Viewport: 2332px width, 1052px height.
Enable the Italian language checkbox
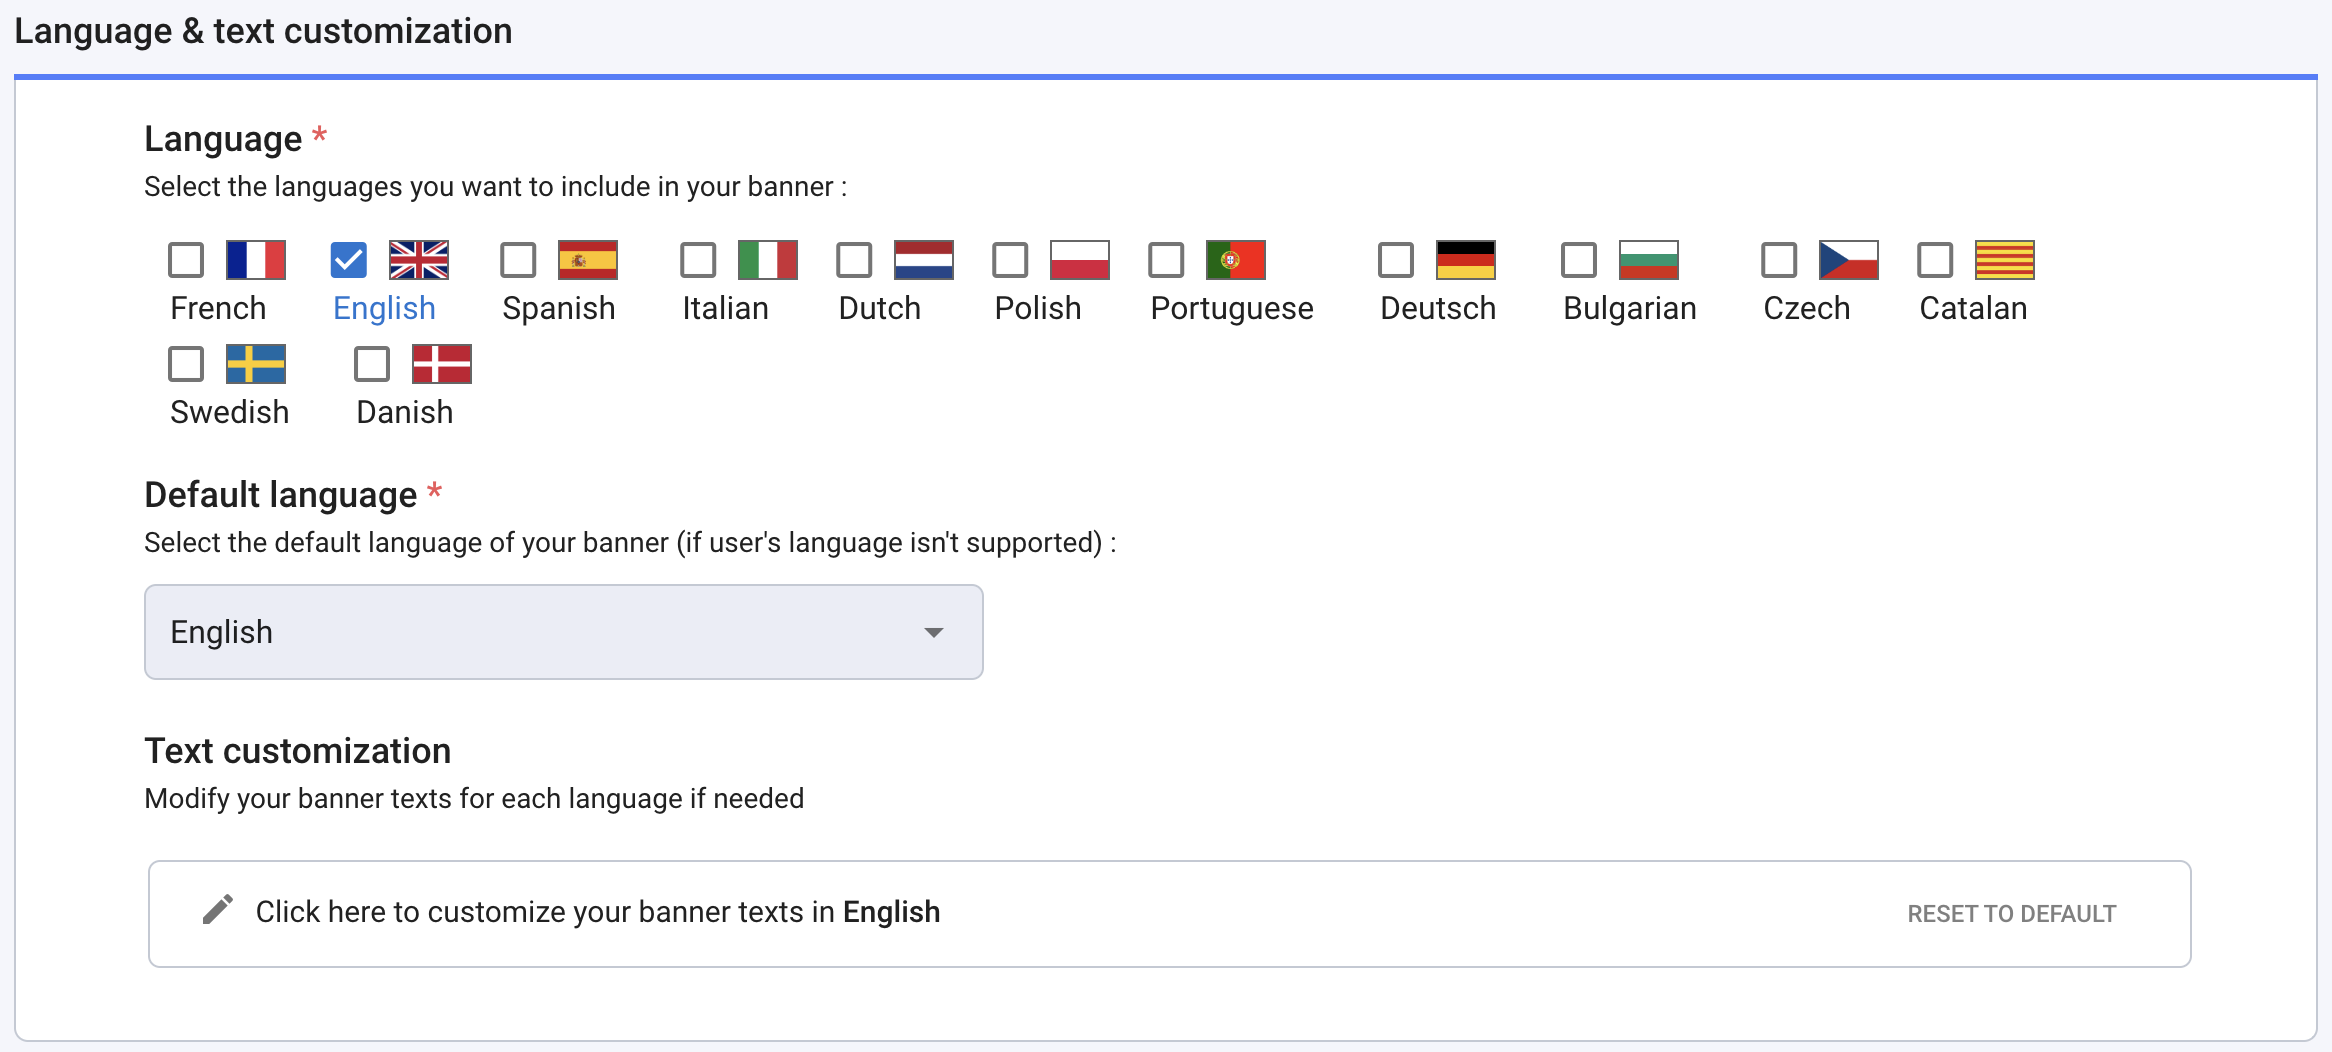(698, 261)
